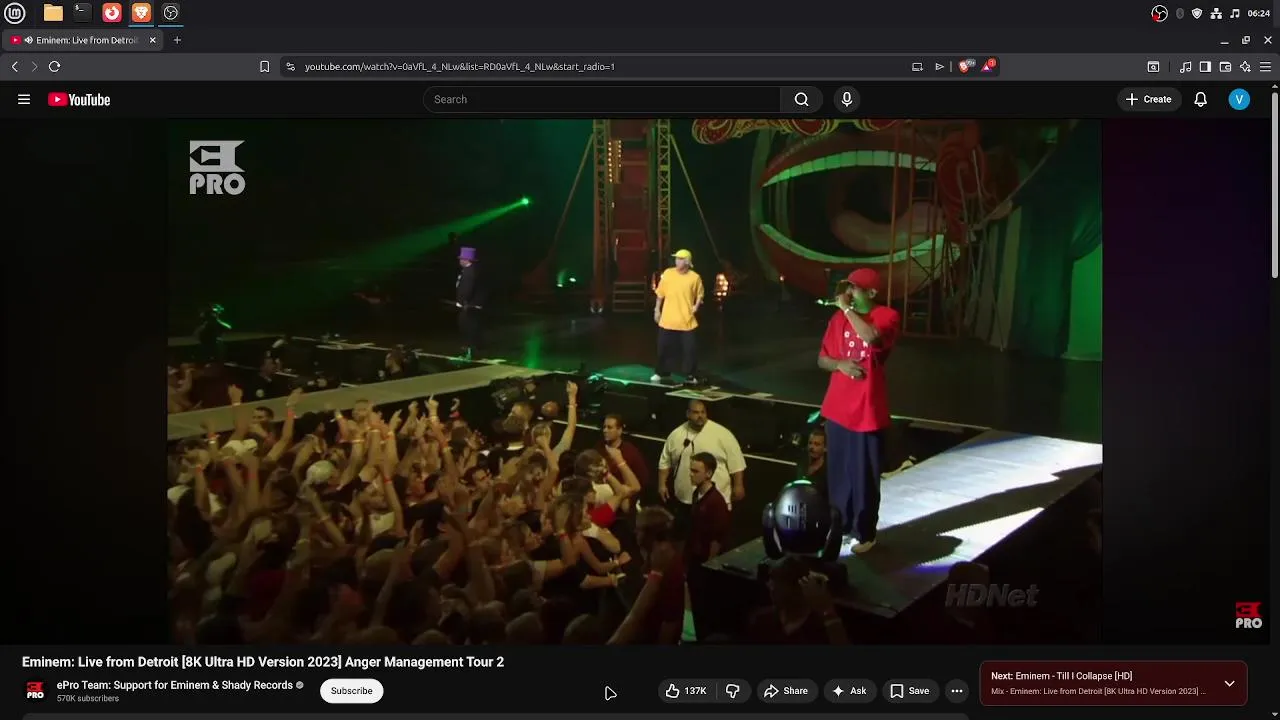
Task: Go forward in browser history
Action: 34,66
